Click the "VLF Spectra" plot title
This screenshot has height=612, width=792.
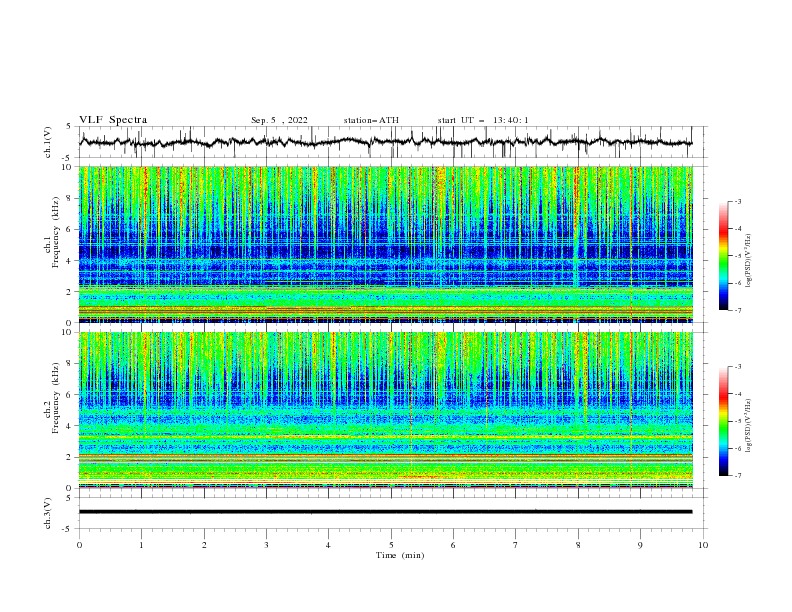click(x=113, y=120)
